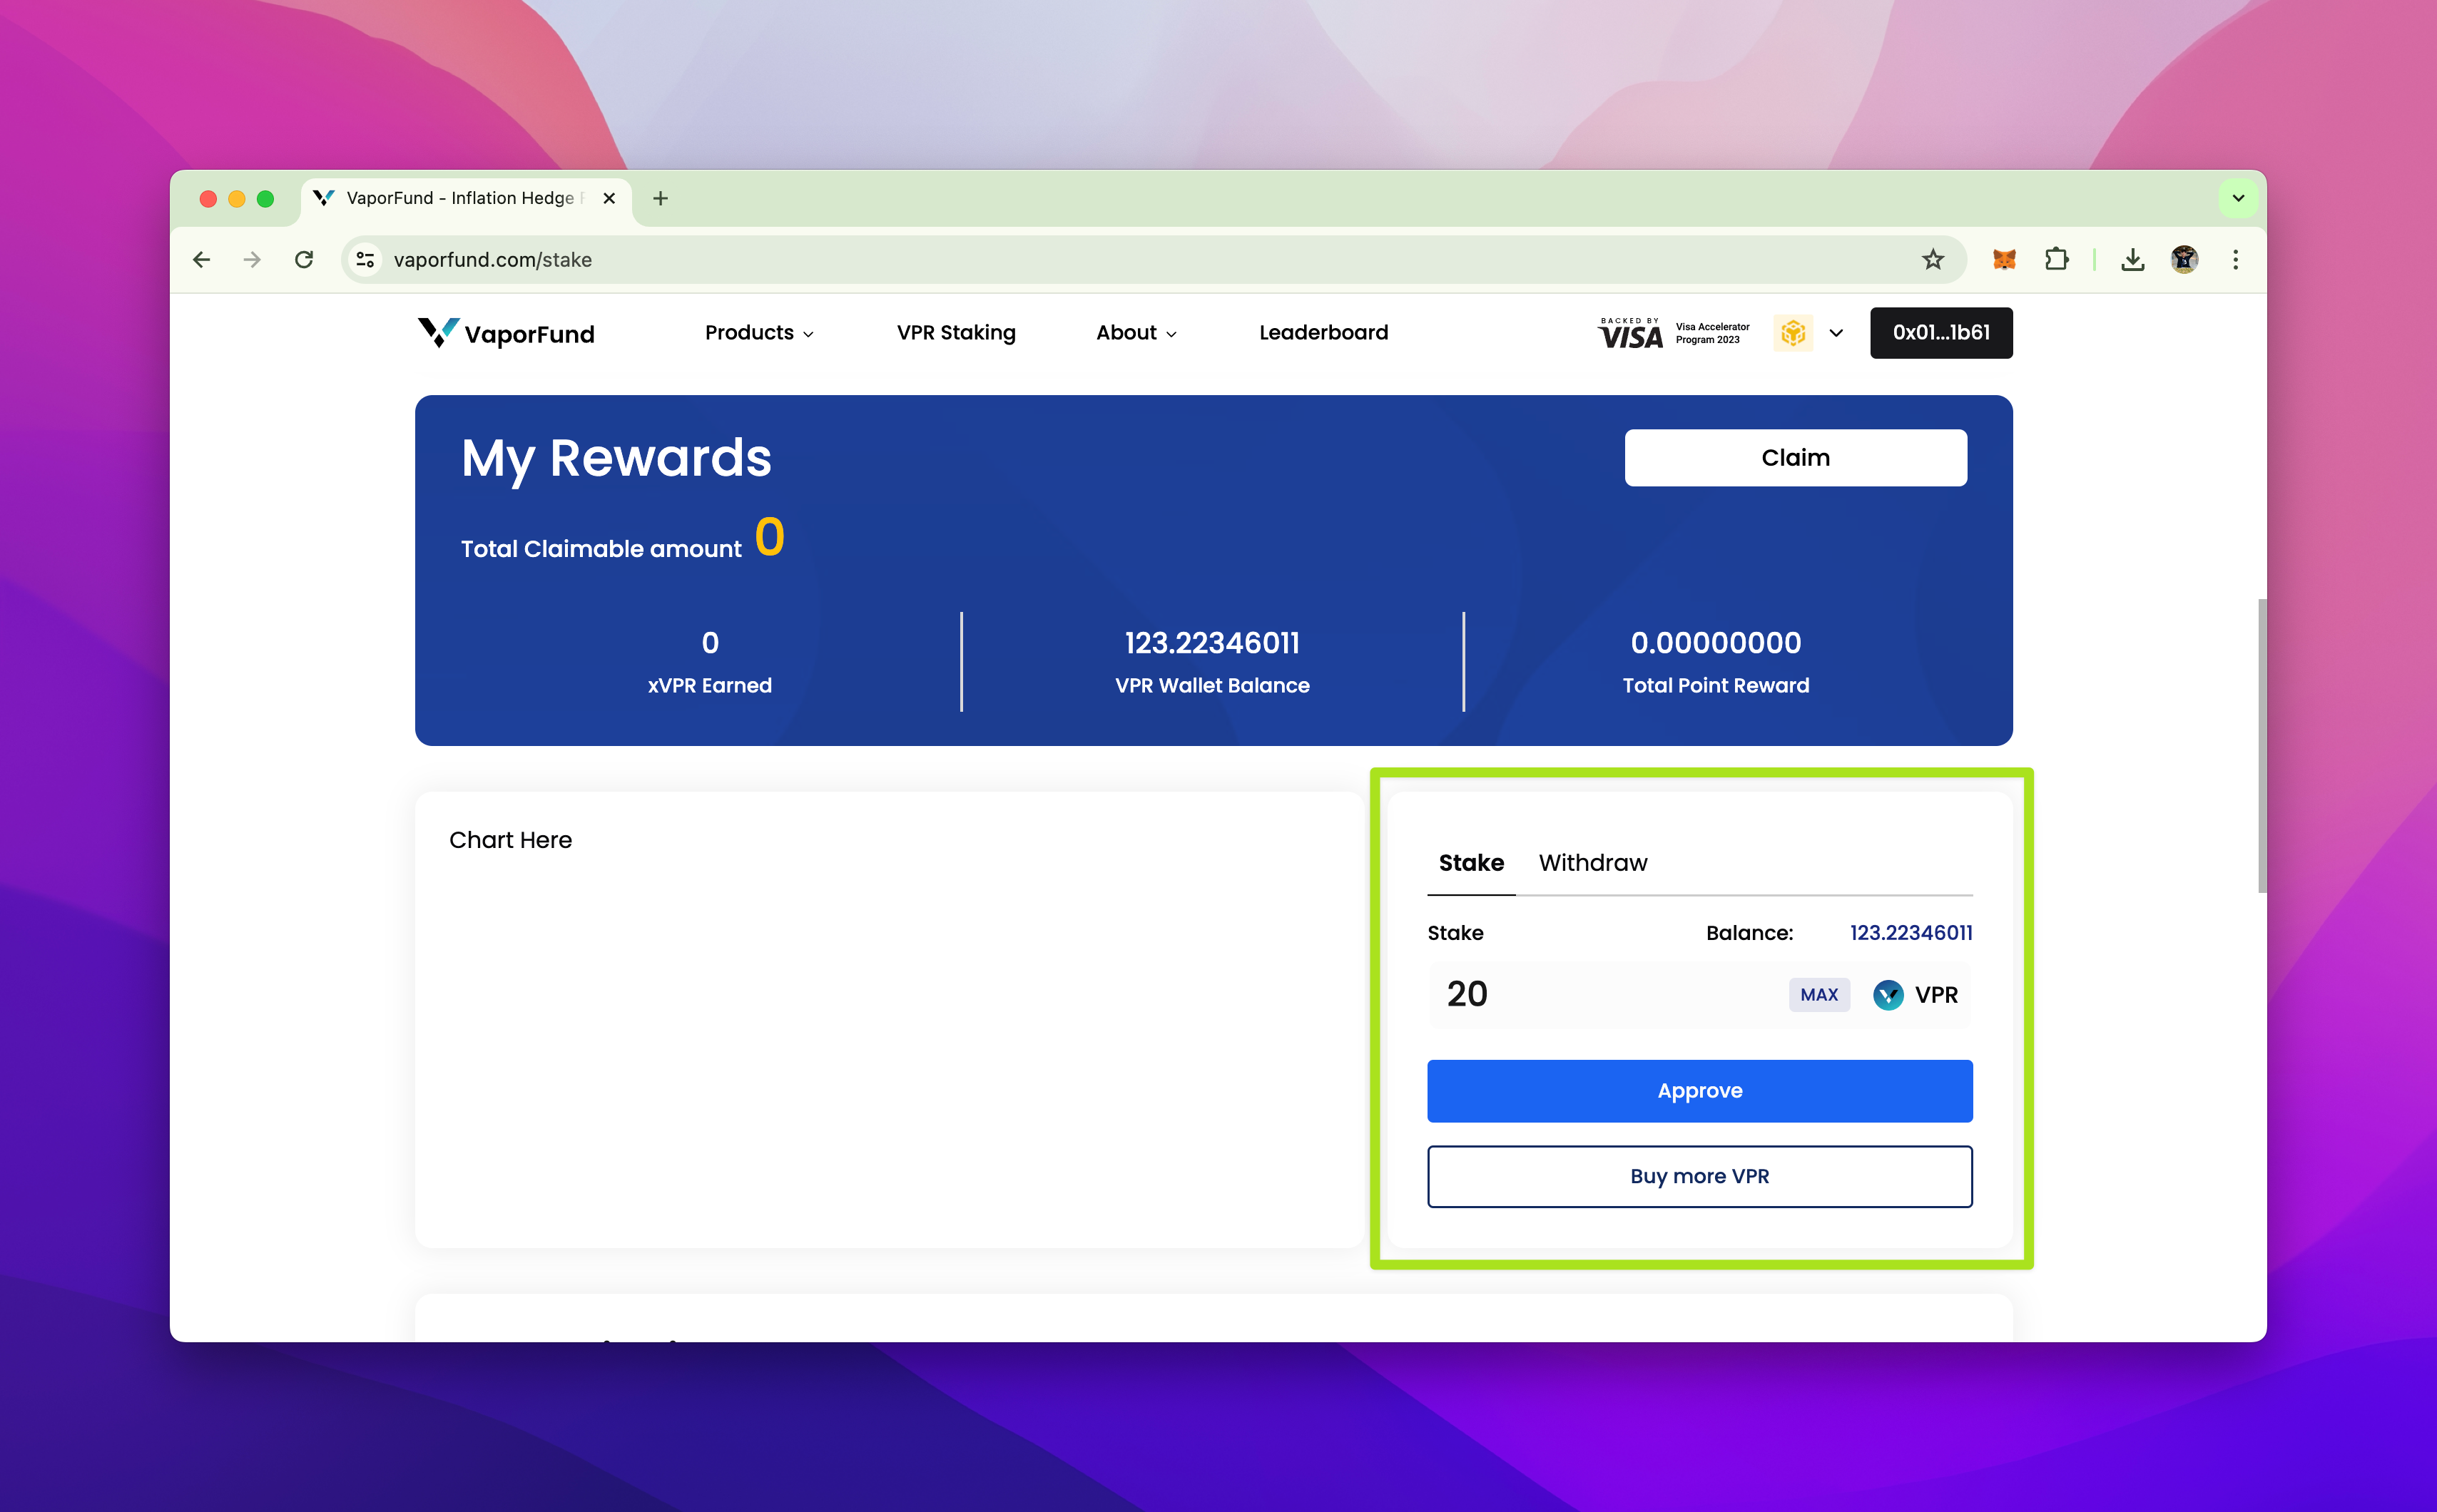Switch to the Withdraw tab
2437x1512 pixels.
click(x=1592, y=863)
